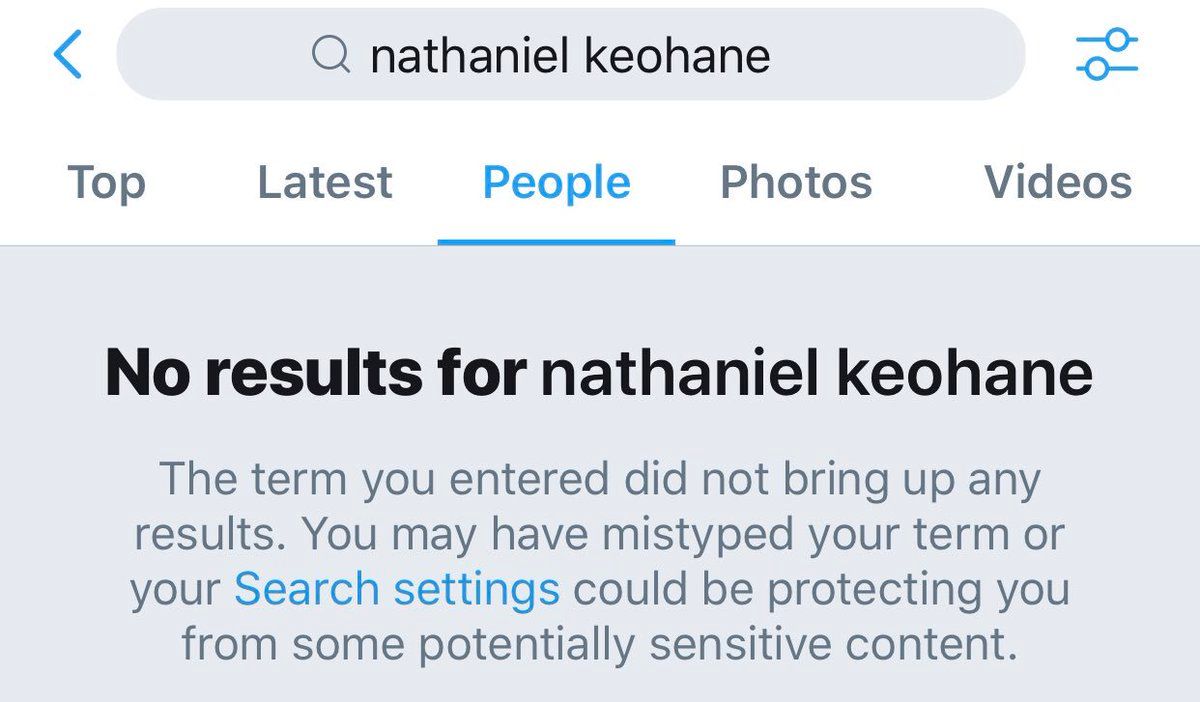1200x702 pixels.
Task: Open the Search settings link
Action: (396, 589)
